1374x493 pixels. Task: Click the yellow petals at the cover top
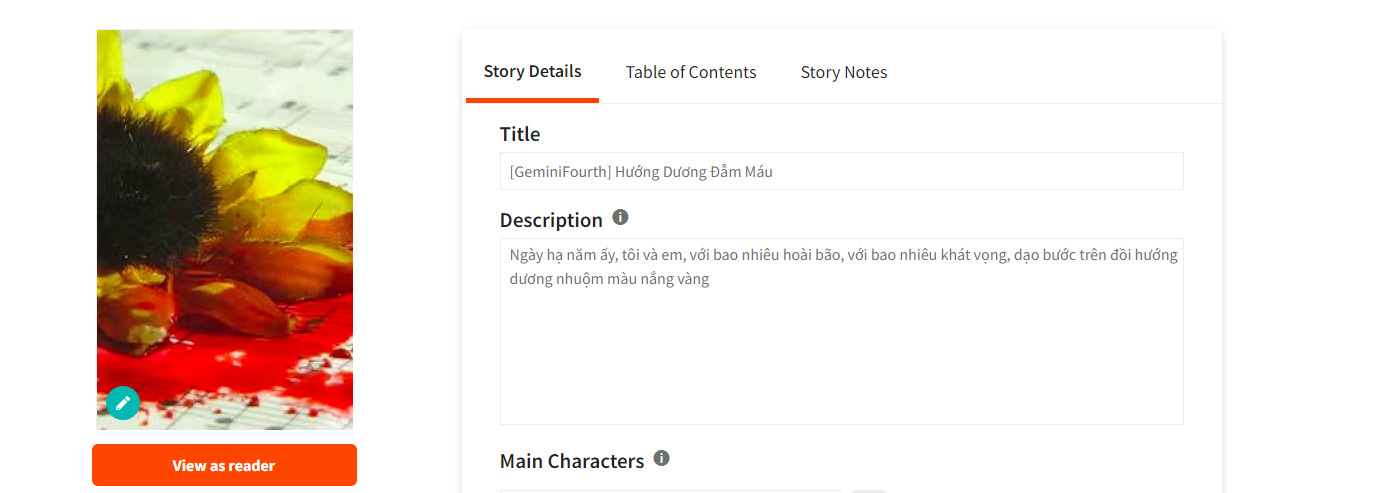point(200,90)
